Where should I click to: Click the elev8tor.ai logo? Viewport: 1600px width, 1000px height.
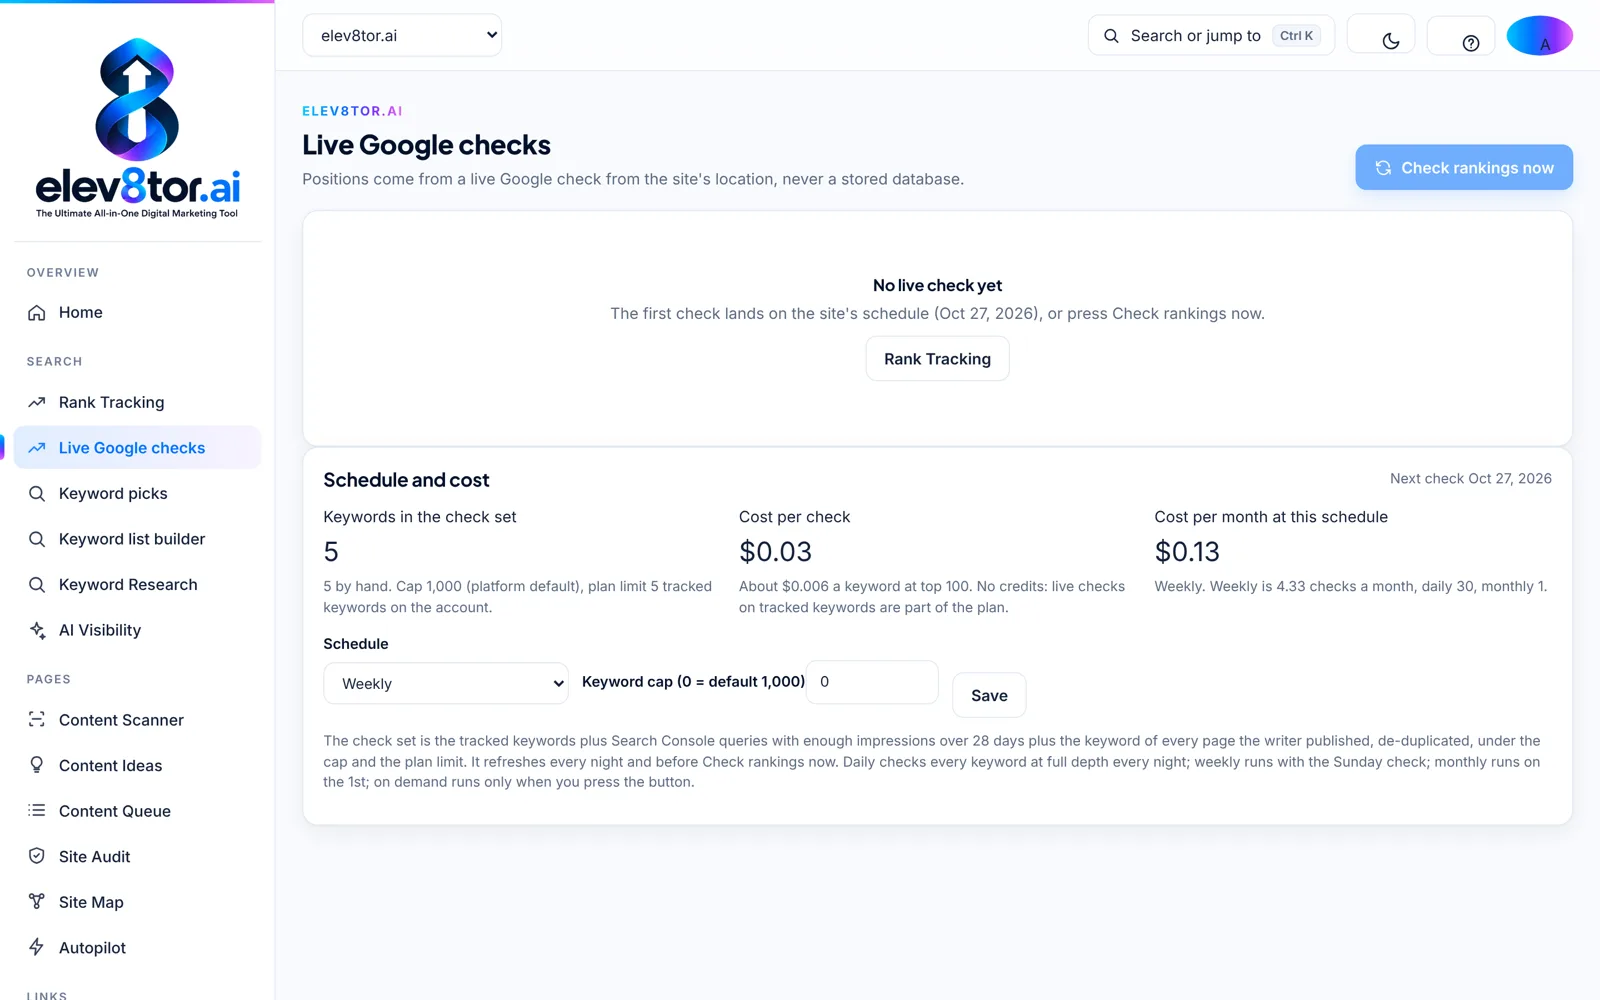coord(137,128)
